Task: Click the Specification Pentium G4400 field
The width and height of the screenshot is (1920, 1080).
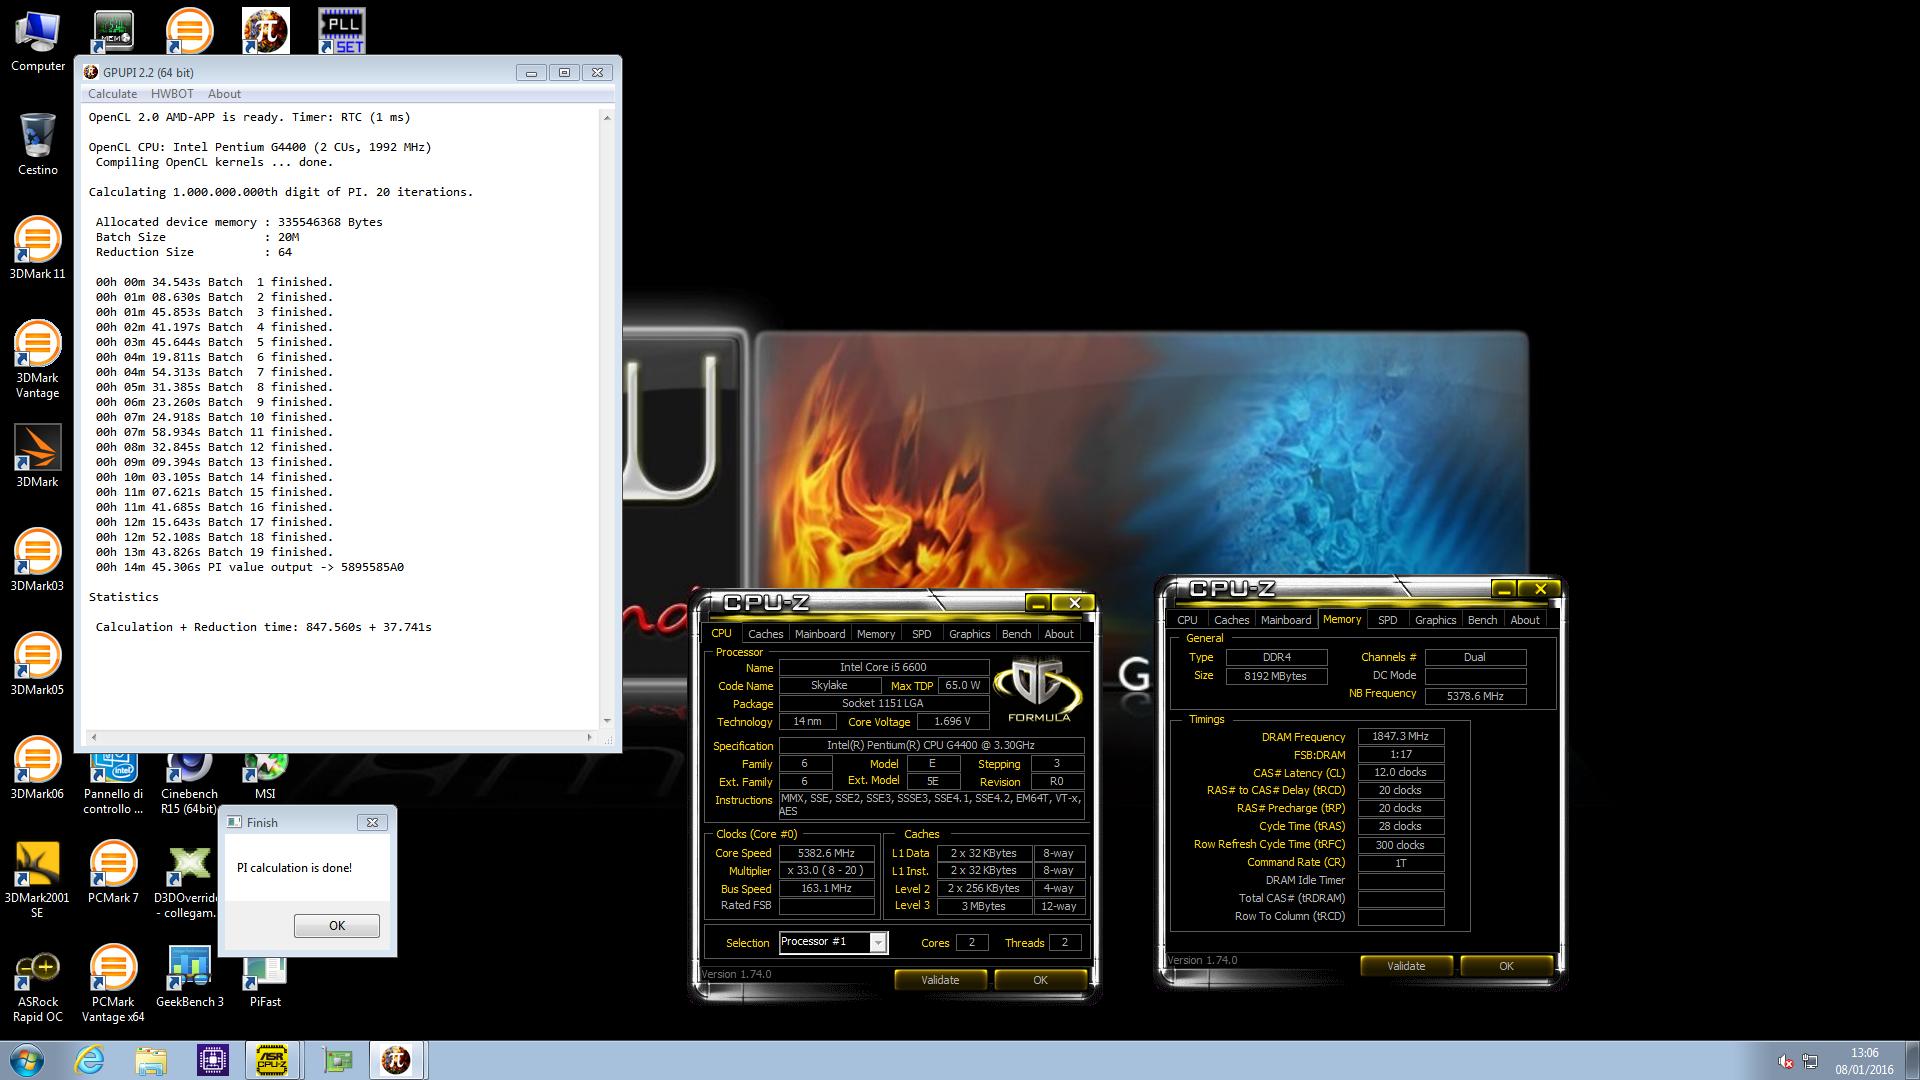Action: coord(931,745)
